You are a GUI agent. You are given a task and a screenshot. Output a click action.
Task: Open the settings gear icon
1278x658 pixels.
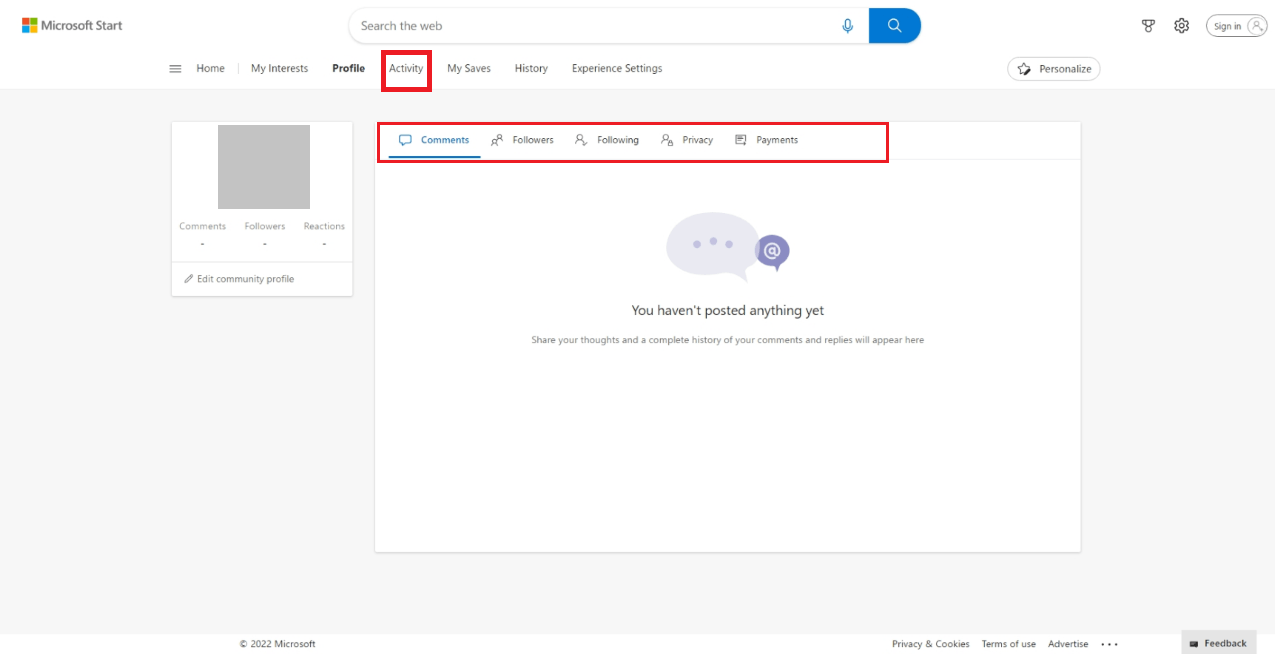[1182, 26]
